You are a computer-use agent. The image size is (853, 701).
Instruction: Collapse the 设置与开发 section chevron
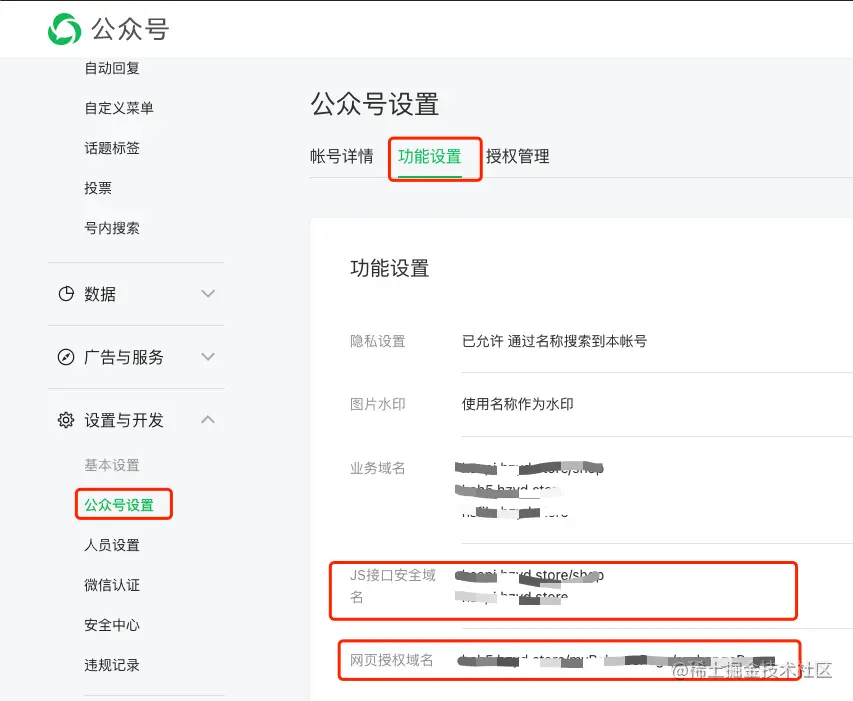[208, 420]
